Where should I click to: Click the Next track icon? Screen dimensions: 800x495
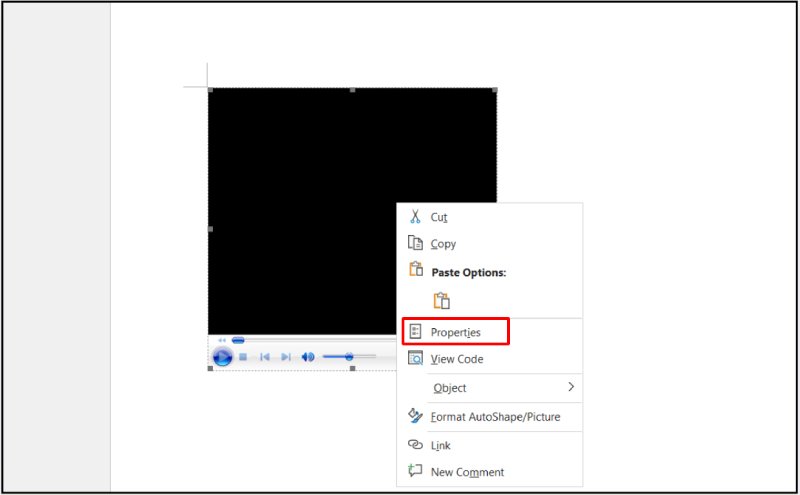tap(286, 357)
